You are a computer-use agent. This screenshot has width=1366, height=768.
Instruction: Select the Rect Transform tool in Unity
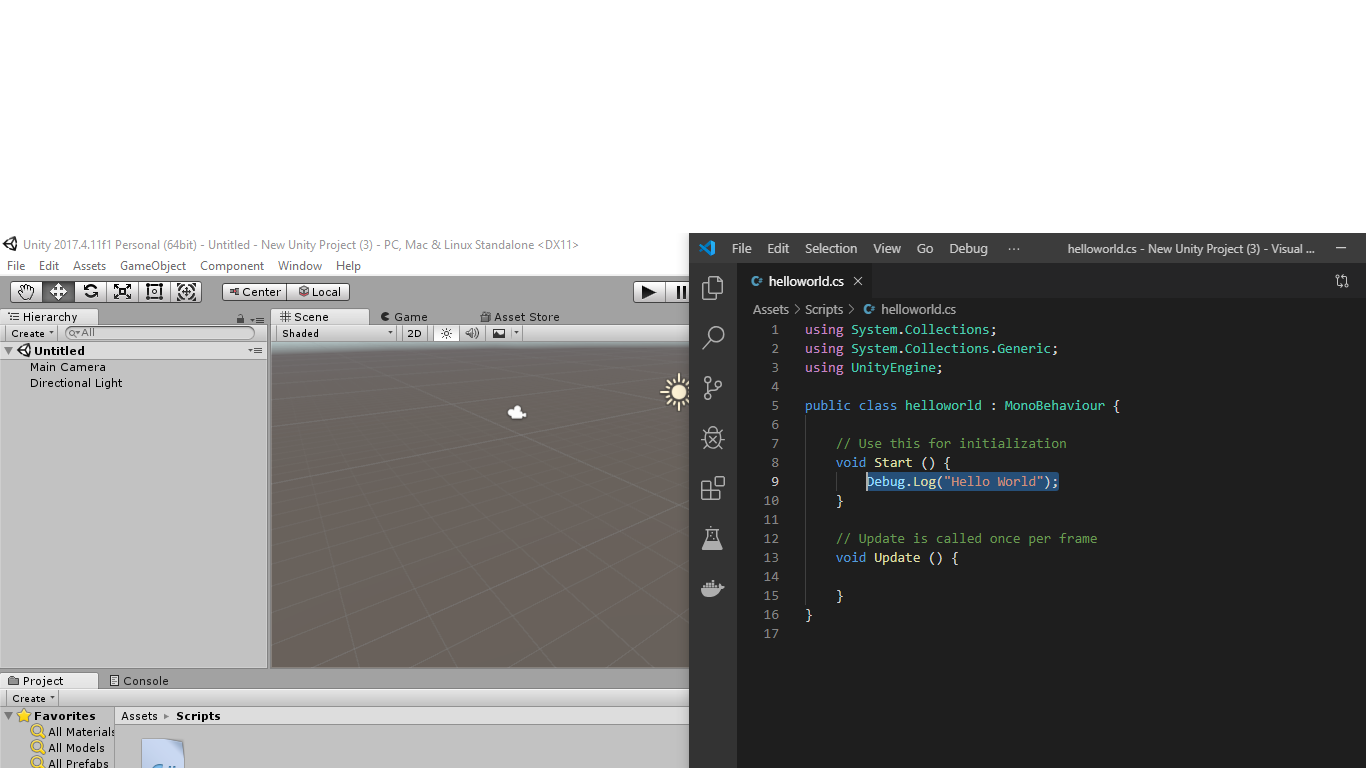point(154,292)
